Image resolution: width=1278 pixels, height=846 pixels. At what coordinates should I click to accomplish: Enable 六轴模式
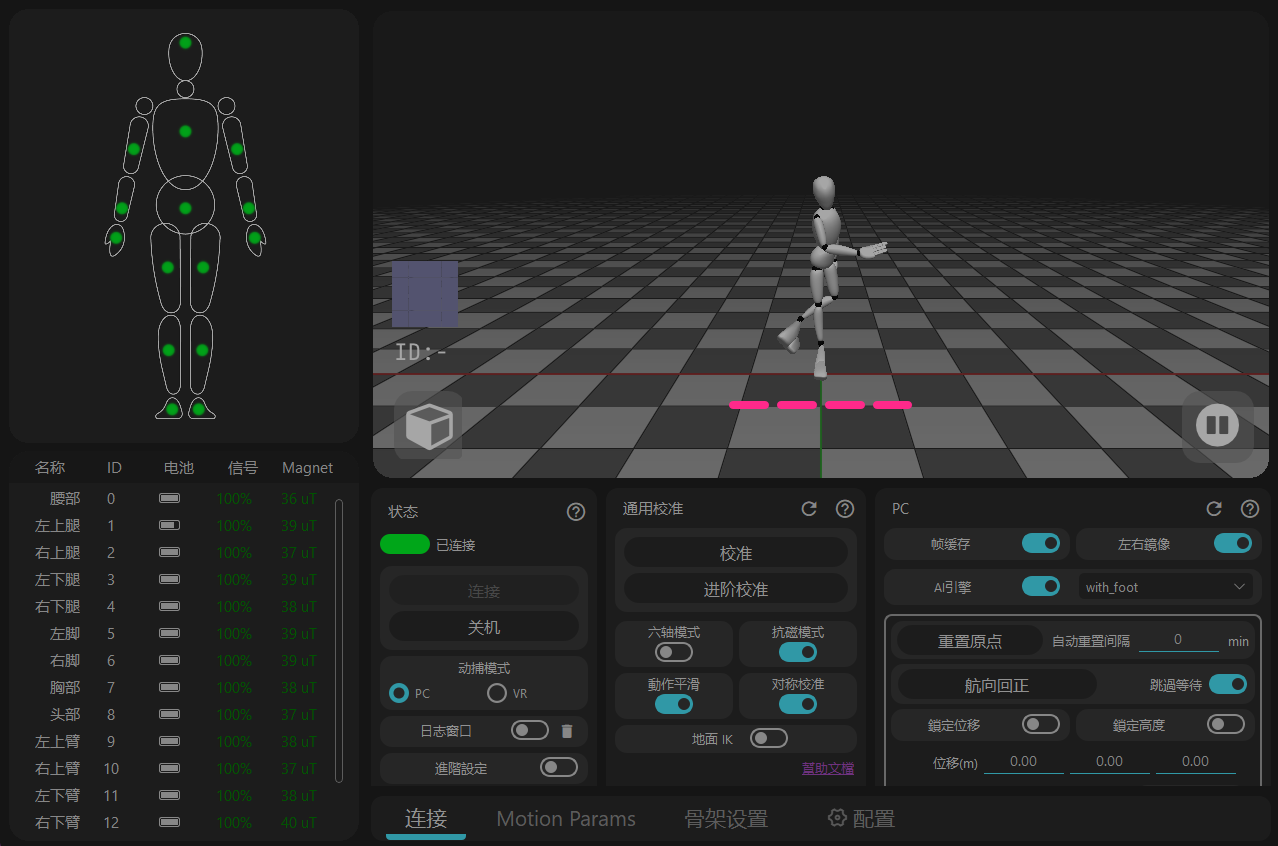click(674, 652)
